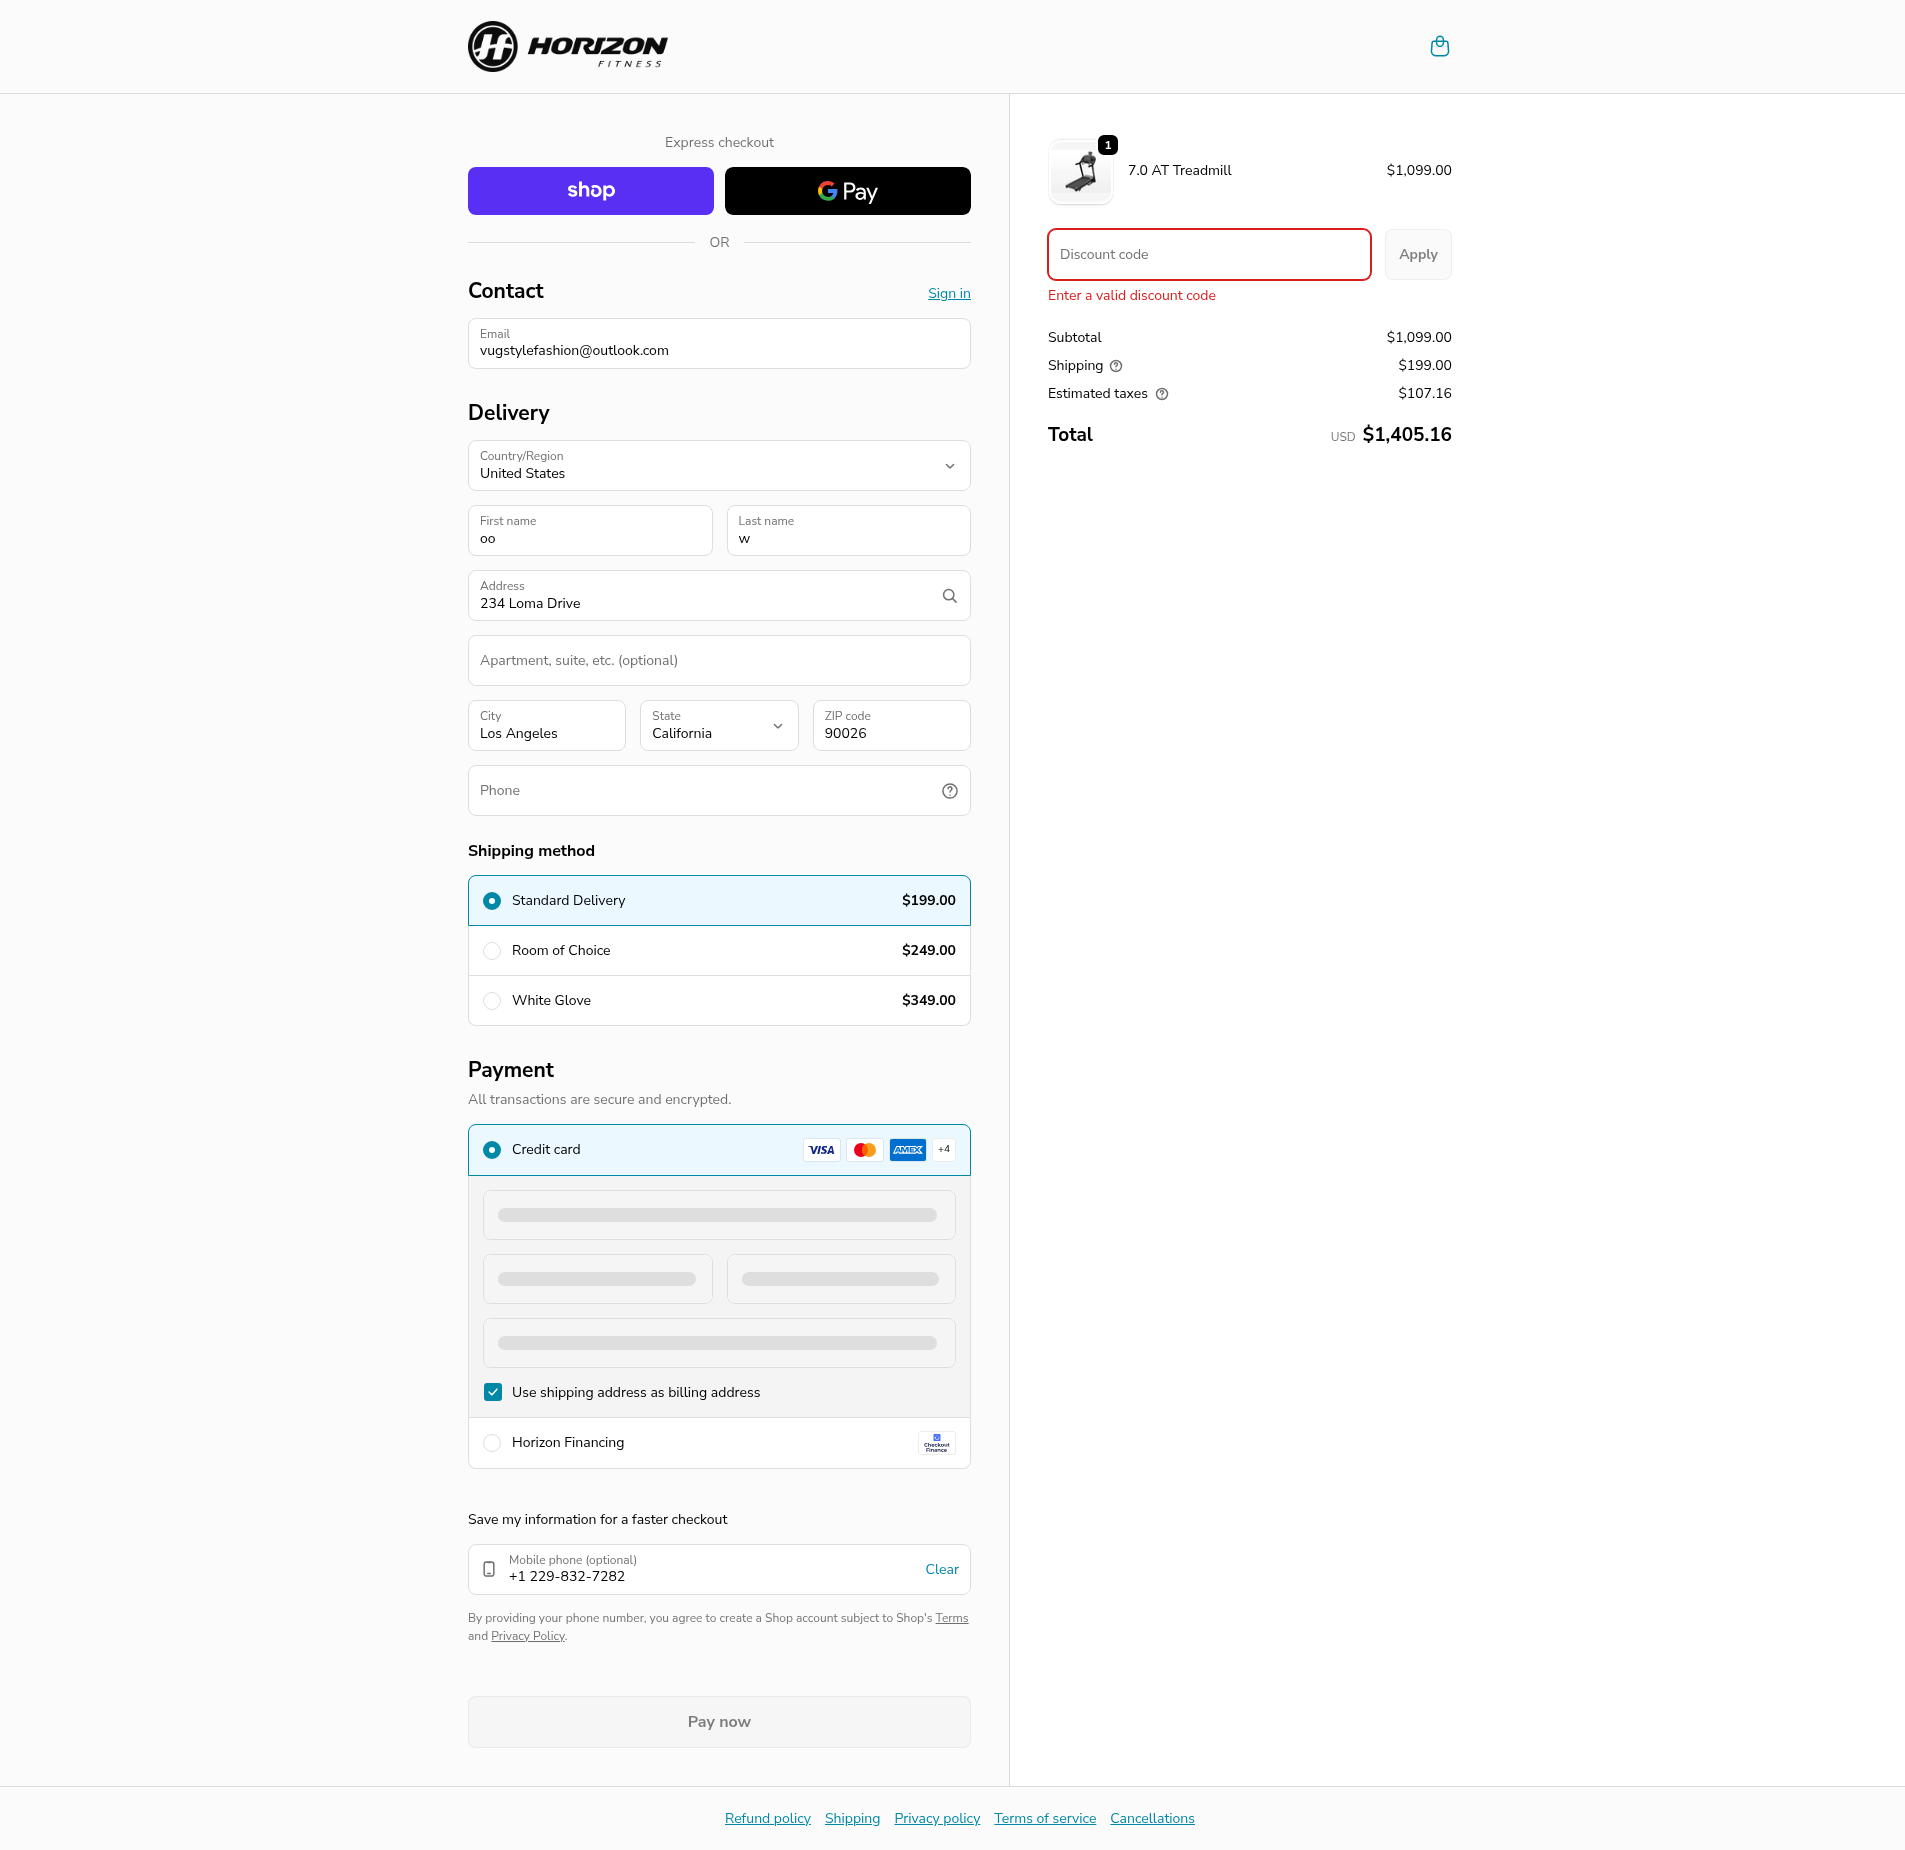Screen dimensions: 1905x1850
Task: Click the address search magnifier icon
Action: click(x=949, y=596)
